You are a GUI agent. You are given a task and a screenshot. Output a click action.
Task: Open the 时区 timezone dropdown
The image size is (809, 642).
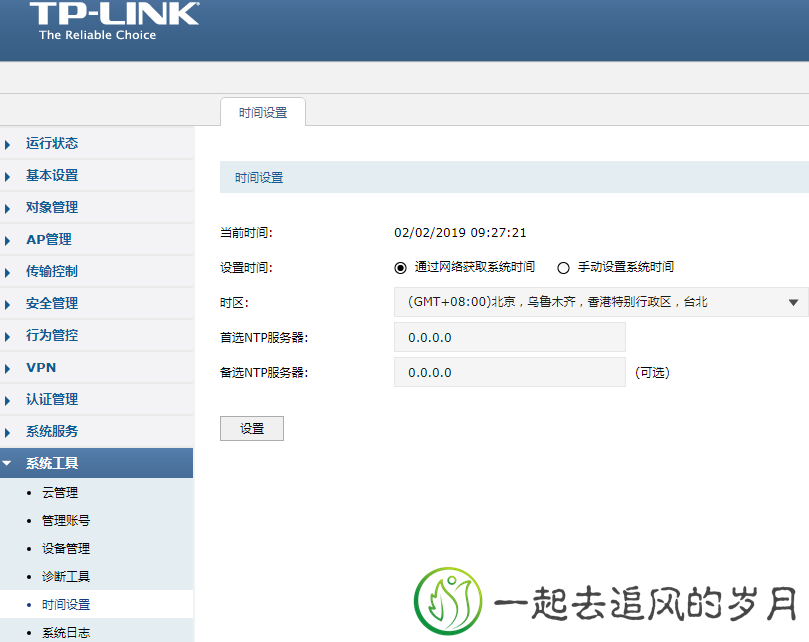[600, 302]
